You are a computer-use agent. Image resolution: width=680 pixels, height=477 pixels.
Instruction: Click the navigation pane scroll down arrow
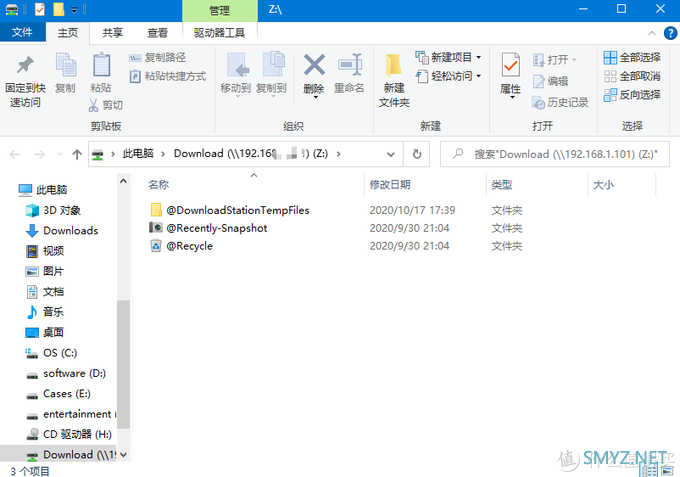click(124, 454)
